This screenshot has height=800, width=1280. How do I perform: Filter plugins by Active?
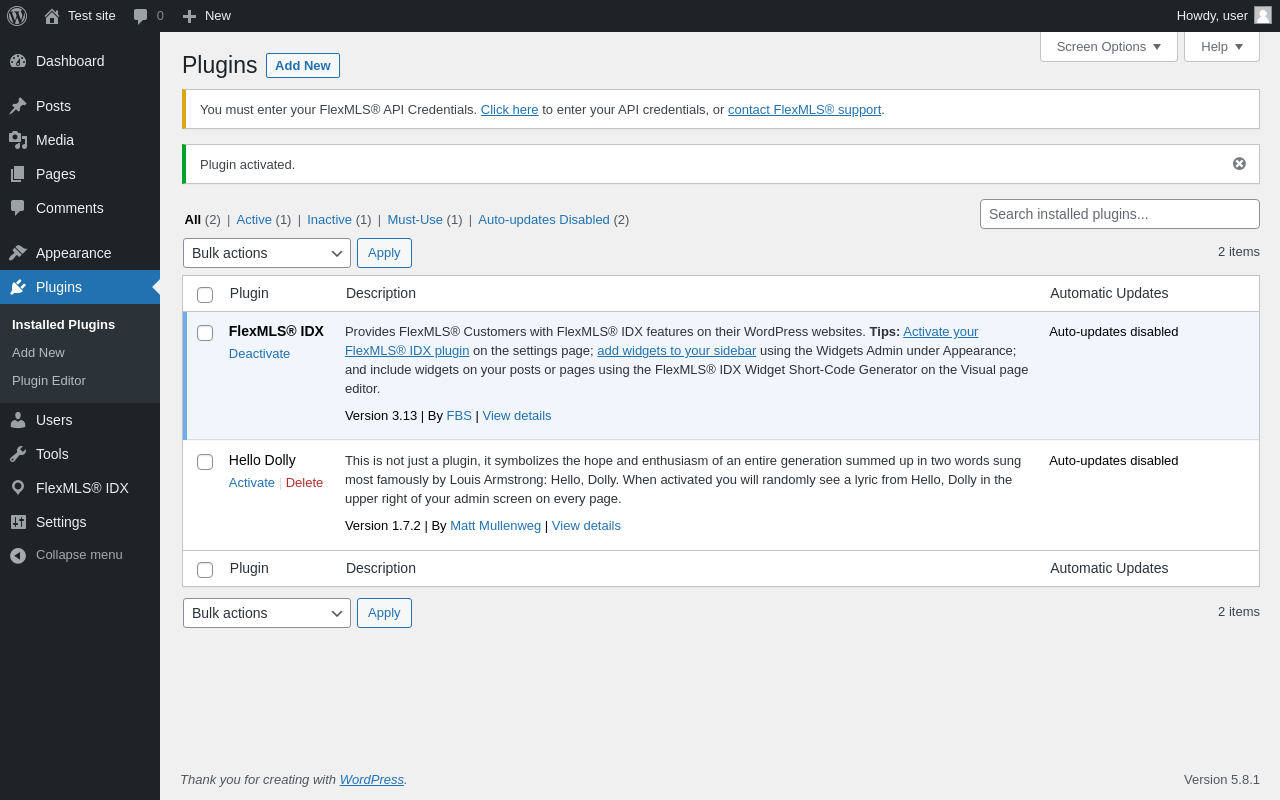[x=254, y=220]
